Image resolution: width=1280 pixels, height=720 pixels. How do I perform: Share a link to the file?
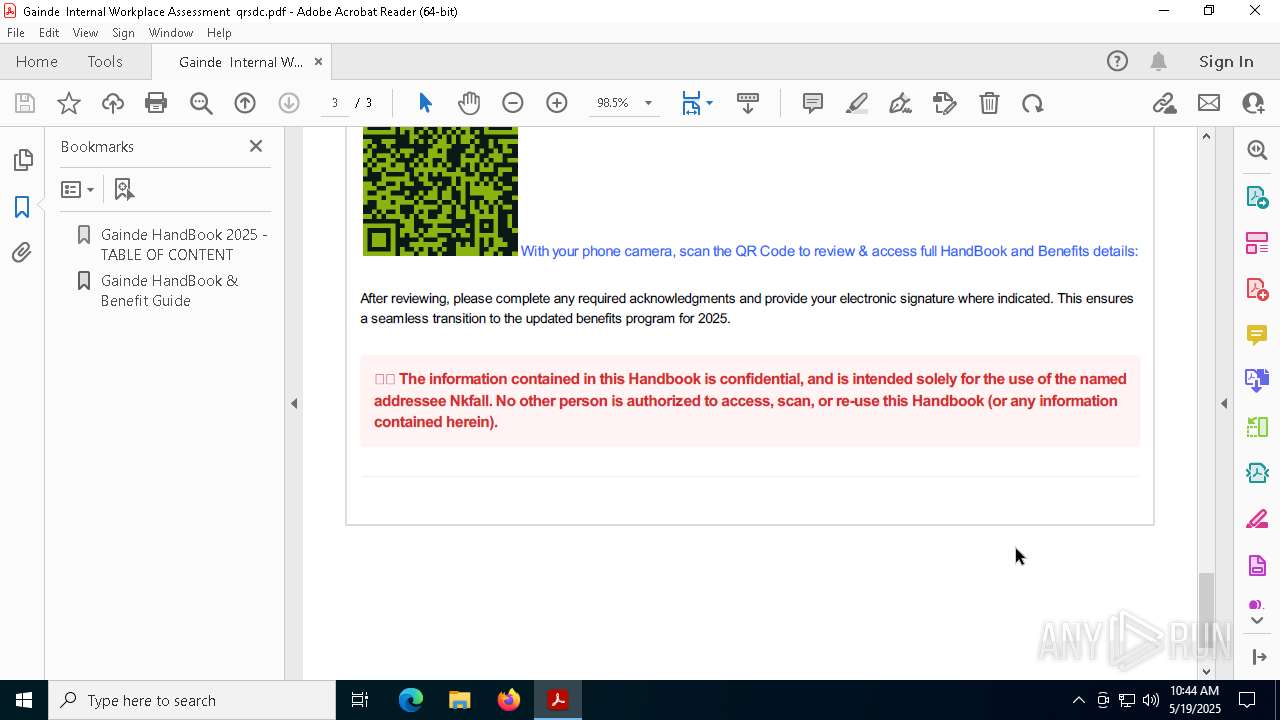(x=1165, y=103)
